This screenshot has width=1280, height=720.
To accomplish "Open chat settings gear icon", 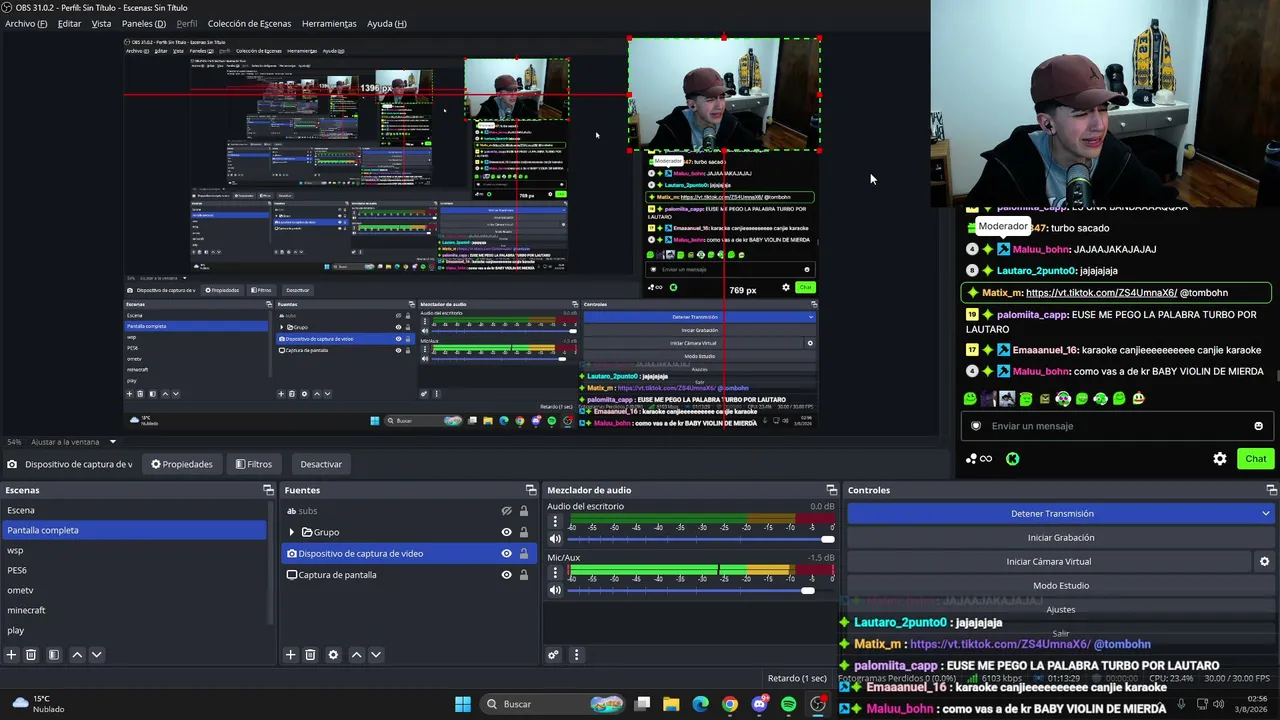I will pyautogui.click(x=1220, y=459).
